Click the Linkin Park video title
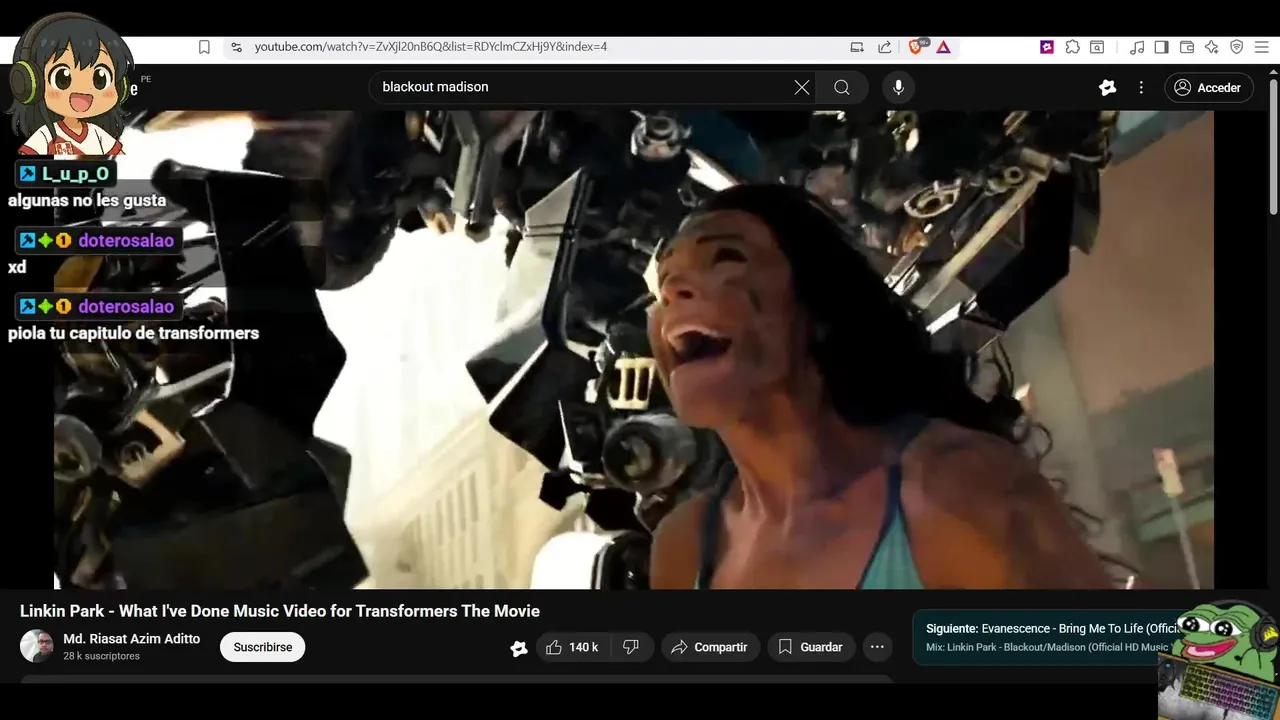 [280, 611]
